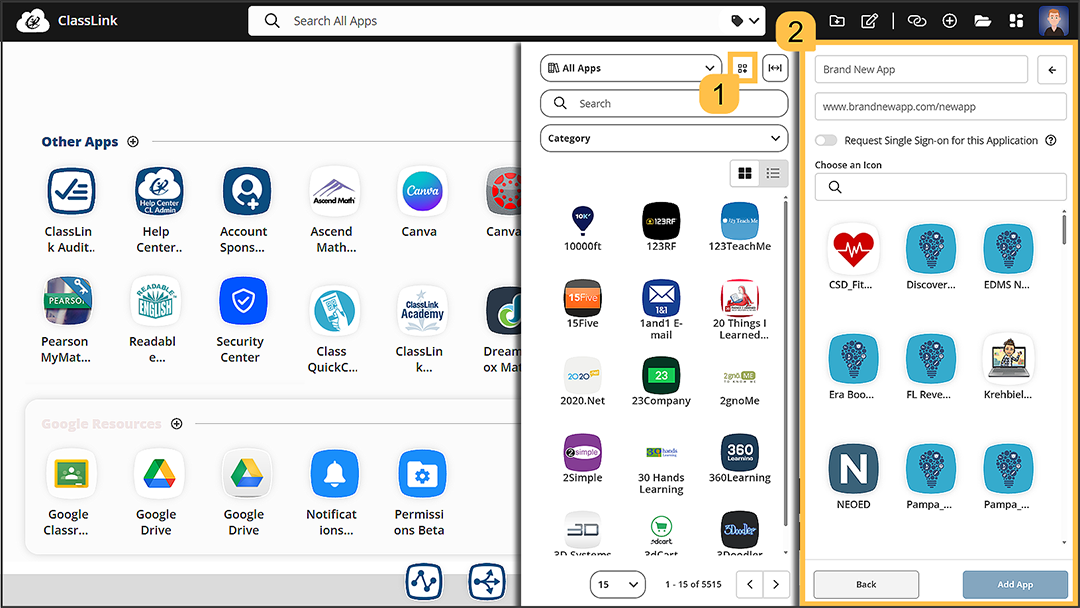The height and width of the screenshot is (608, 1080).
Task: Click the roster share icon in bottom bar
Action: tap(487, 582)
